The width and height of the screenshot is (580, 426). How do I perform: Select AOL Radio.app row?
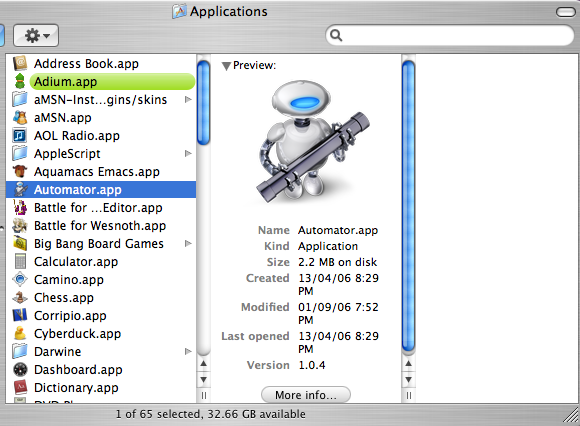tap(101, 135)
